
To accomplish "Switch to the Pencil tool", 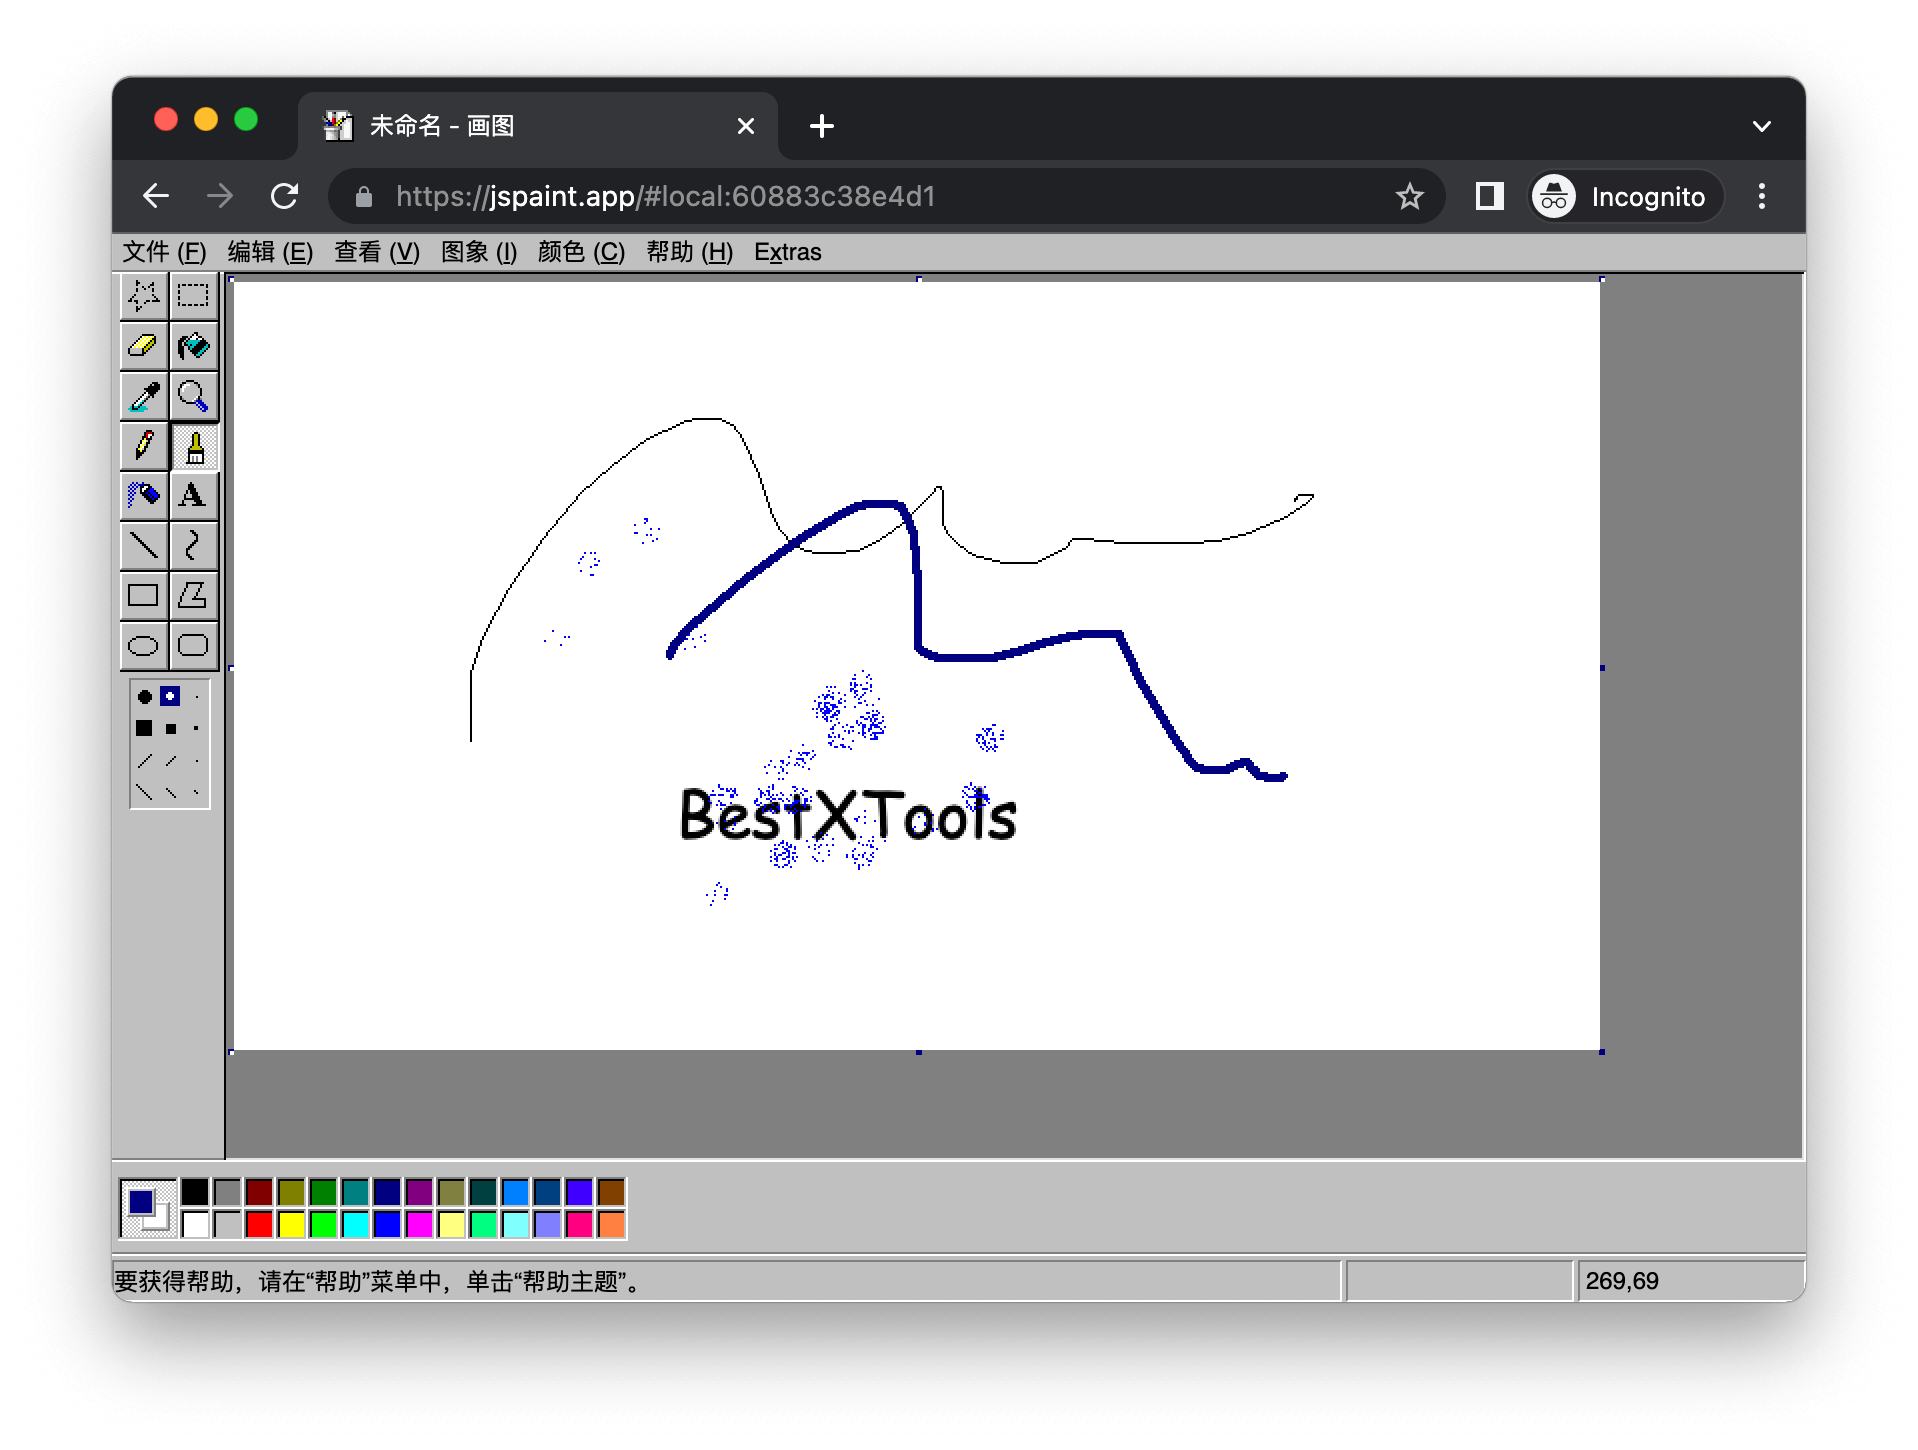I will click(144, 446).
